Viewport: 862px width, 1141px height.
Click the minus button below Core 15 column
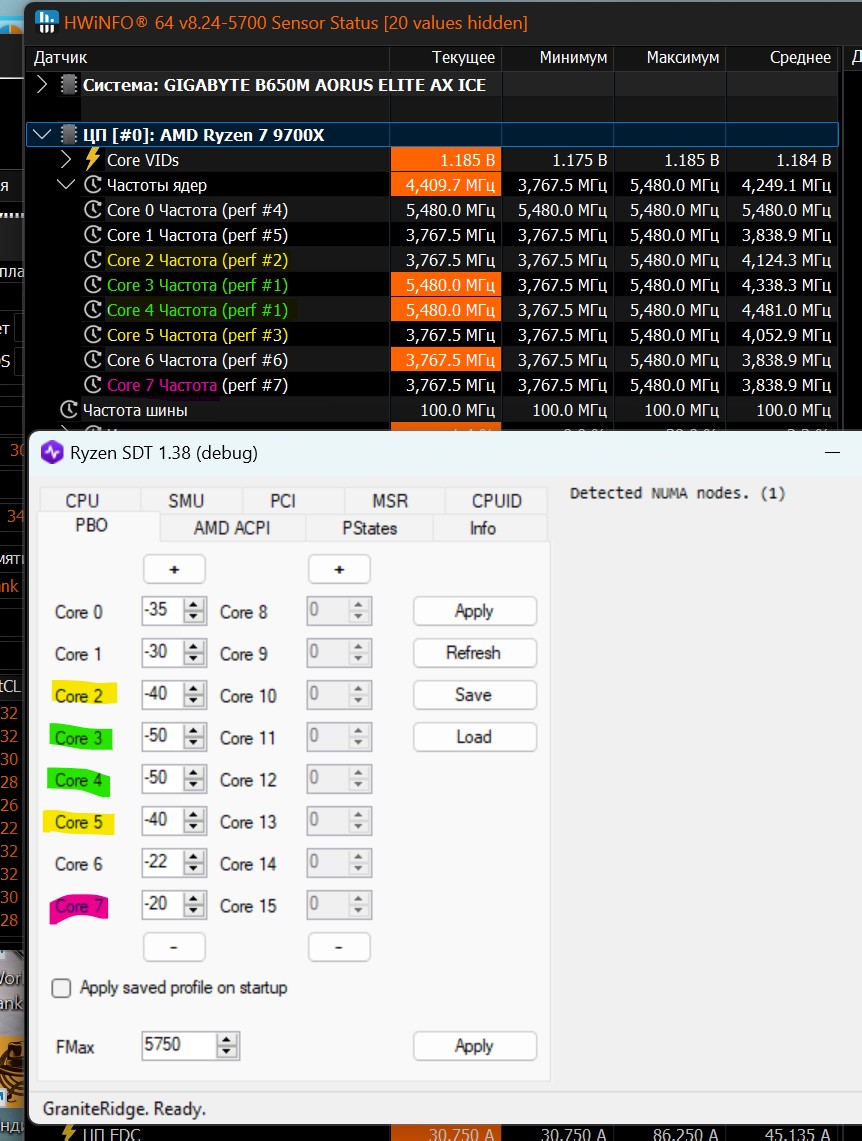pyautogui.click(x=339, y=947)
